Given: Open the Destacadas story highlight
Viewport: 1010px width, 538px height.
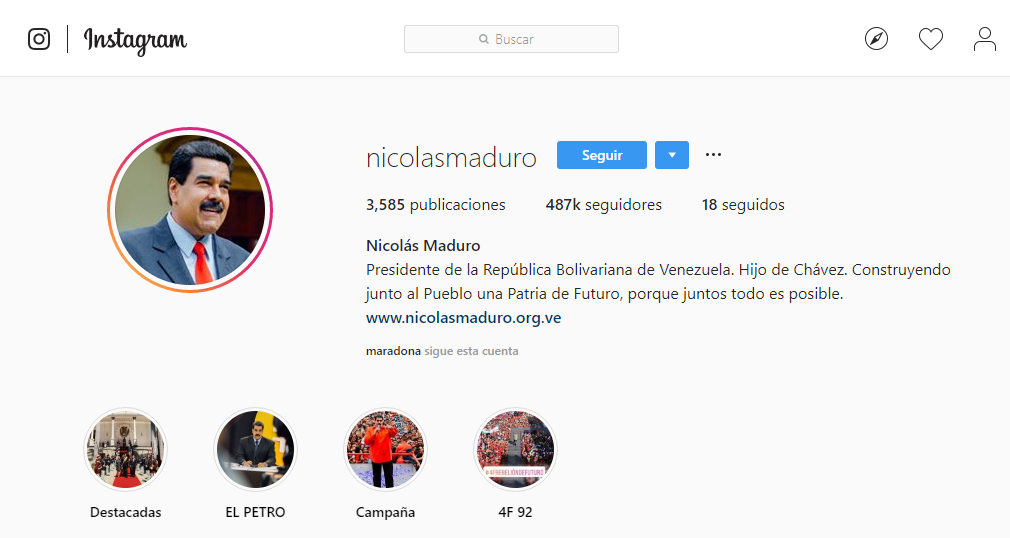Looking at the screenshot, I should coord(126,450).
